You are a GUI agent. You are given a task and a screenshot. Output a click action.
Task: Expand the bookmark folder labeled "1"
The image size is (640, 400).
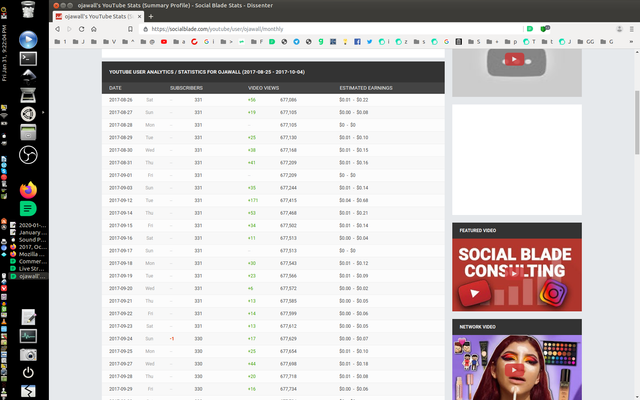60,42
